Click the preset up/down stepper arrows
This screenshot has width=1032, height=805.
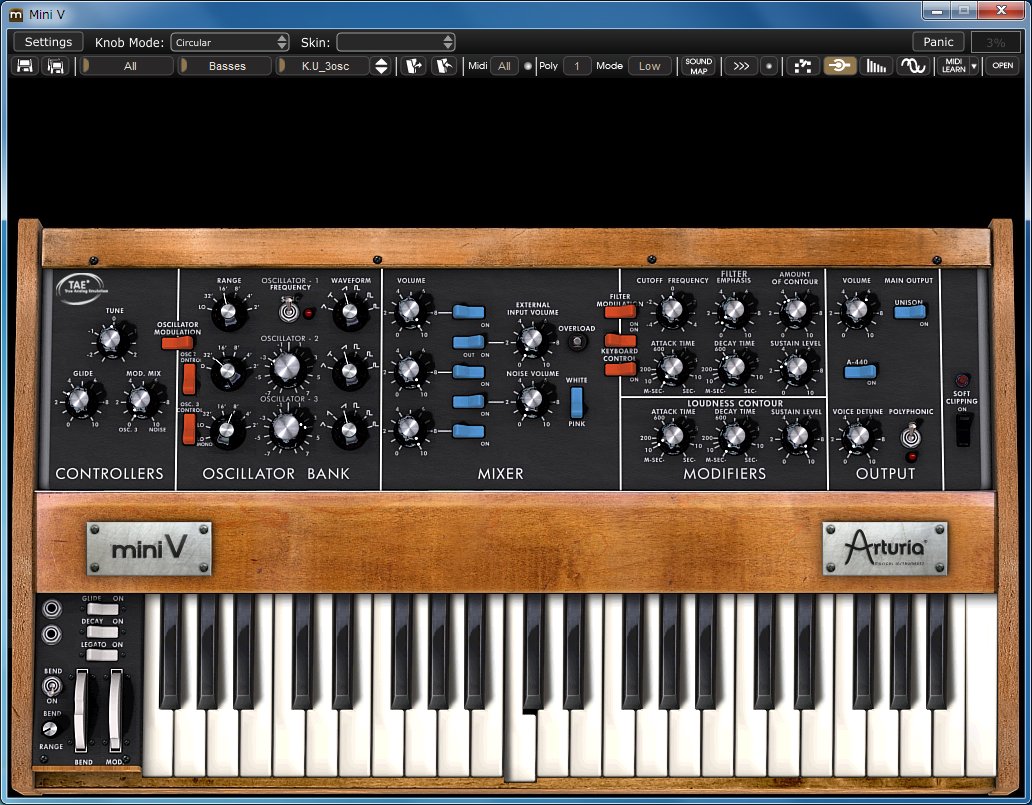(x=381, y=66)
